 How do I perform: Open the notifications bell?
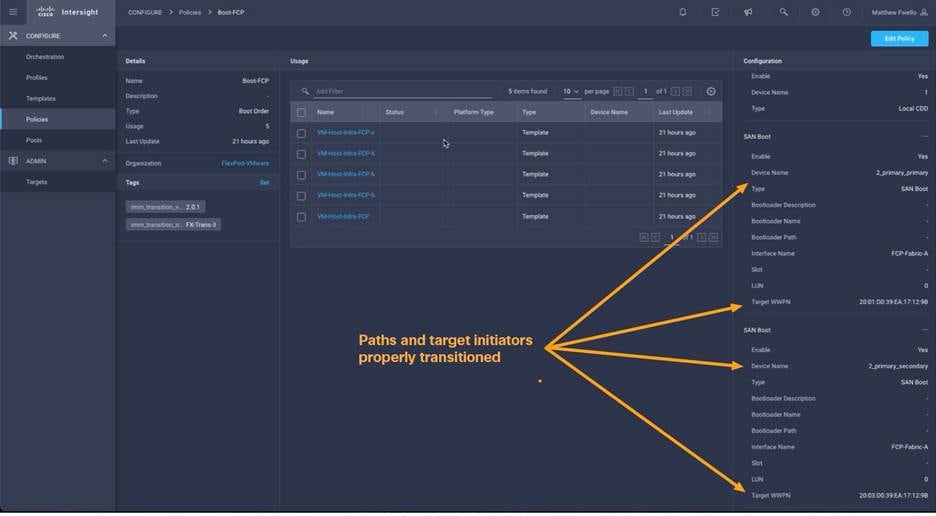click(683, 12)
